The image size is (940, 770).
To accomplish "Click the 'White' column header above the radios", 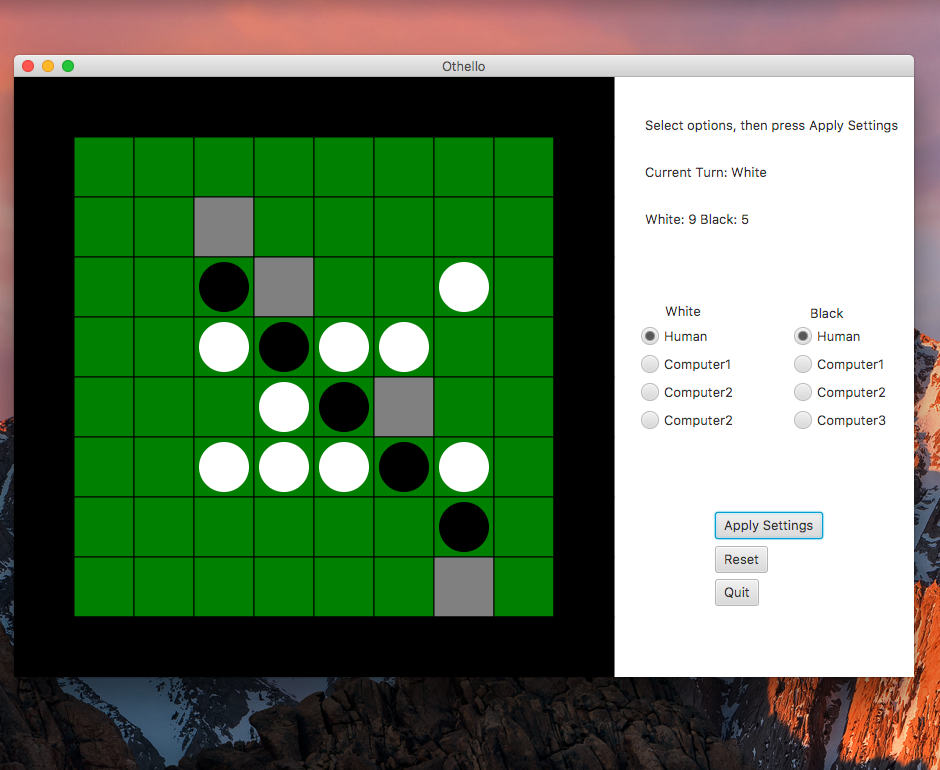I will [x=683, y=311].
